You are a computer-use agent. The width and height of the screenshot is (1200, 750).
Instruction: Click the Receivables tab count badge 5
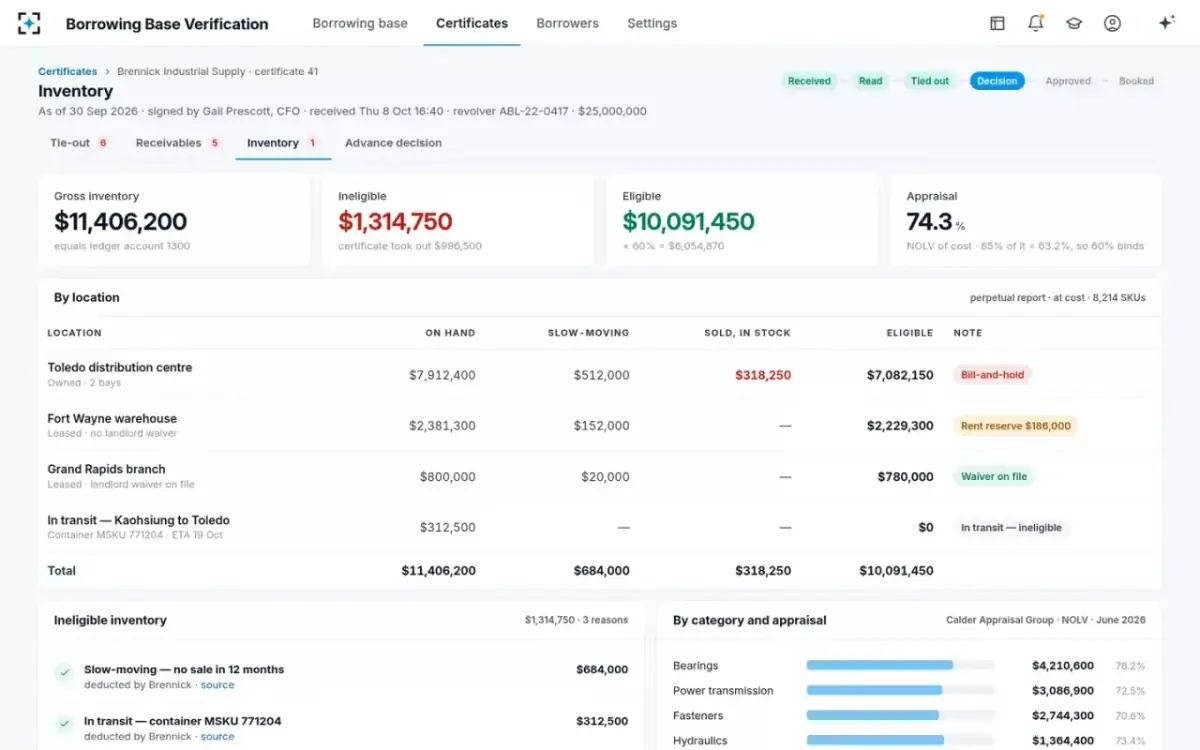click(214, 143)
